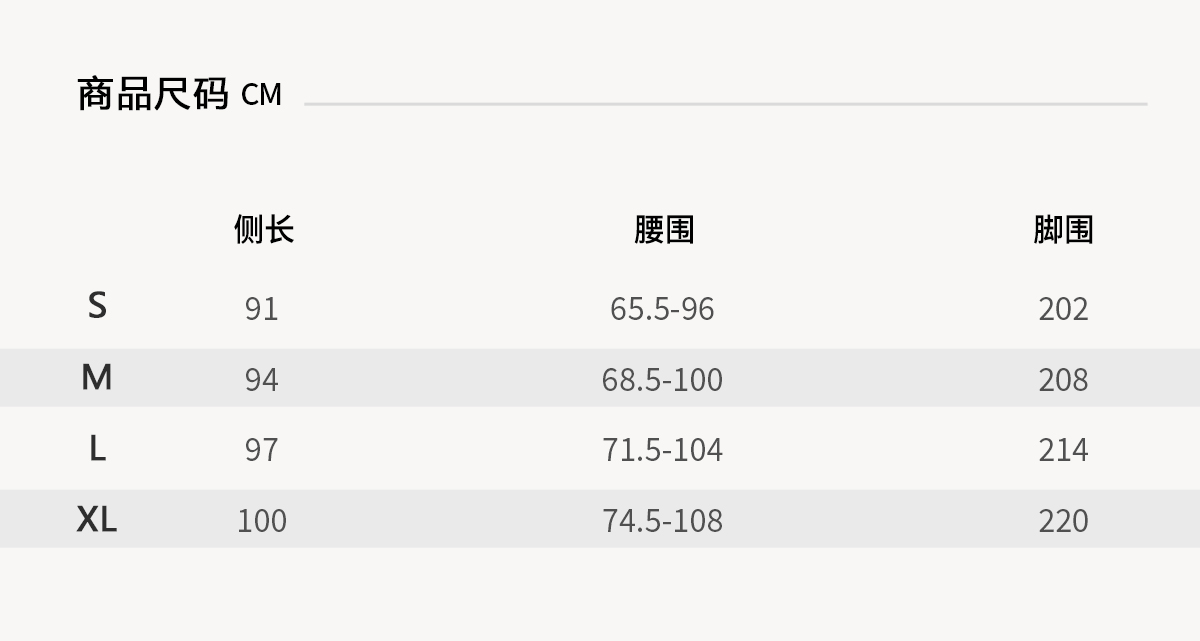
Task: Click hem circumference value 220
Action: pyautogui.click(x=1063, y=521)
